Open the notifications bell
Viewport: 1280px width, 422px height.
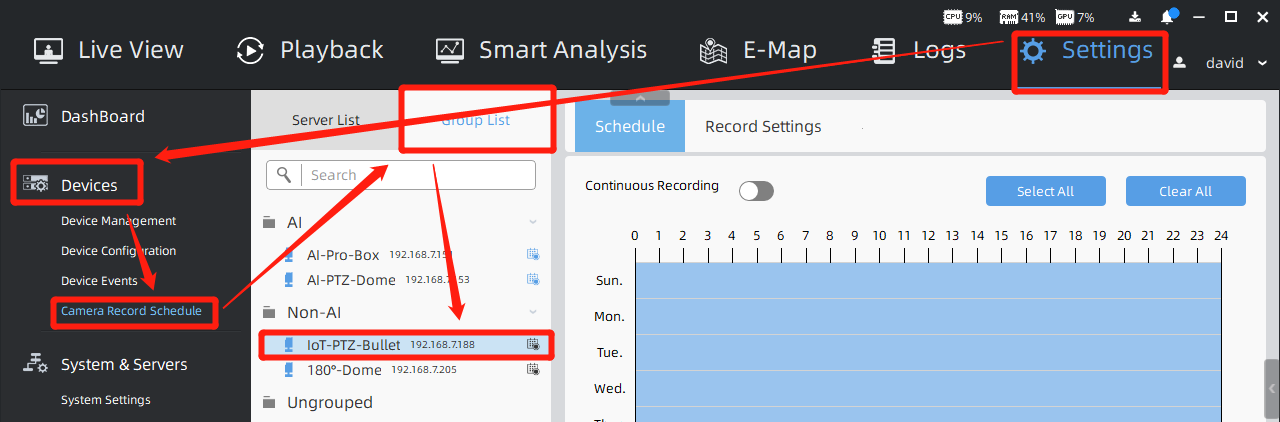click(x=1168, y=17)
